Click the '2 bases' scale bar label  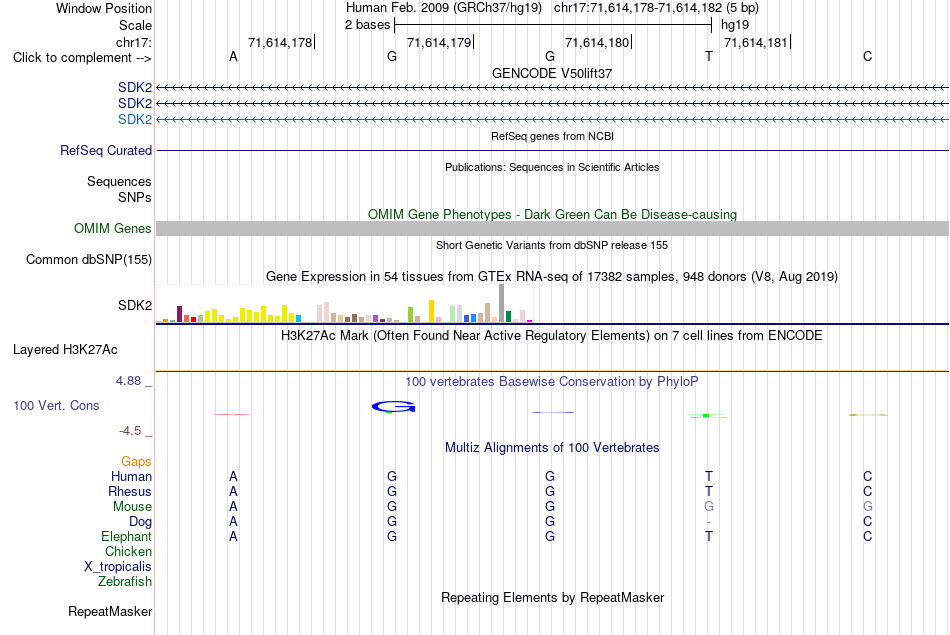(368, 25)
